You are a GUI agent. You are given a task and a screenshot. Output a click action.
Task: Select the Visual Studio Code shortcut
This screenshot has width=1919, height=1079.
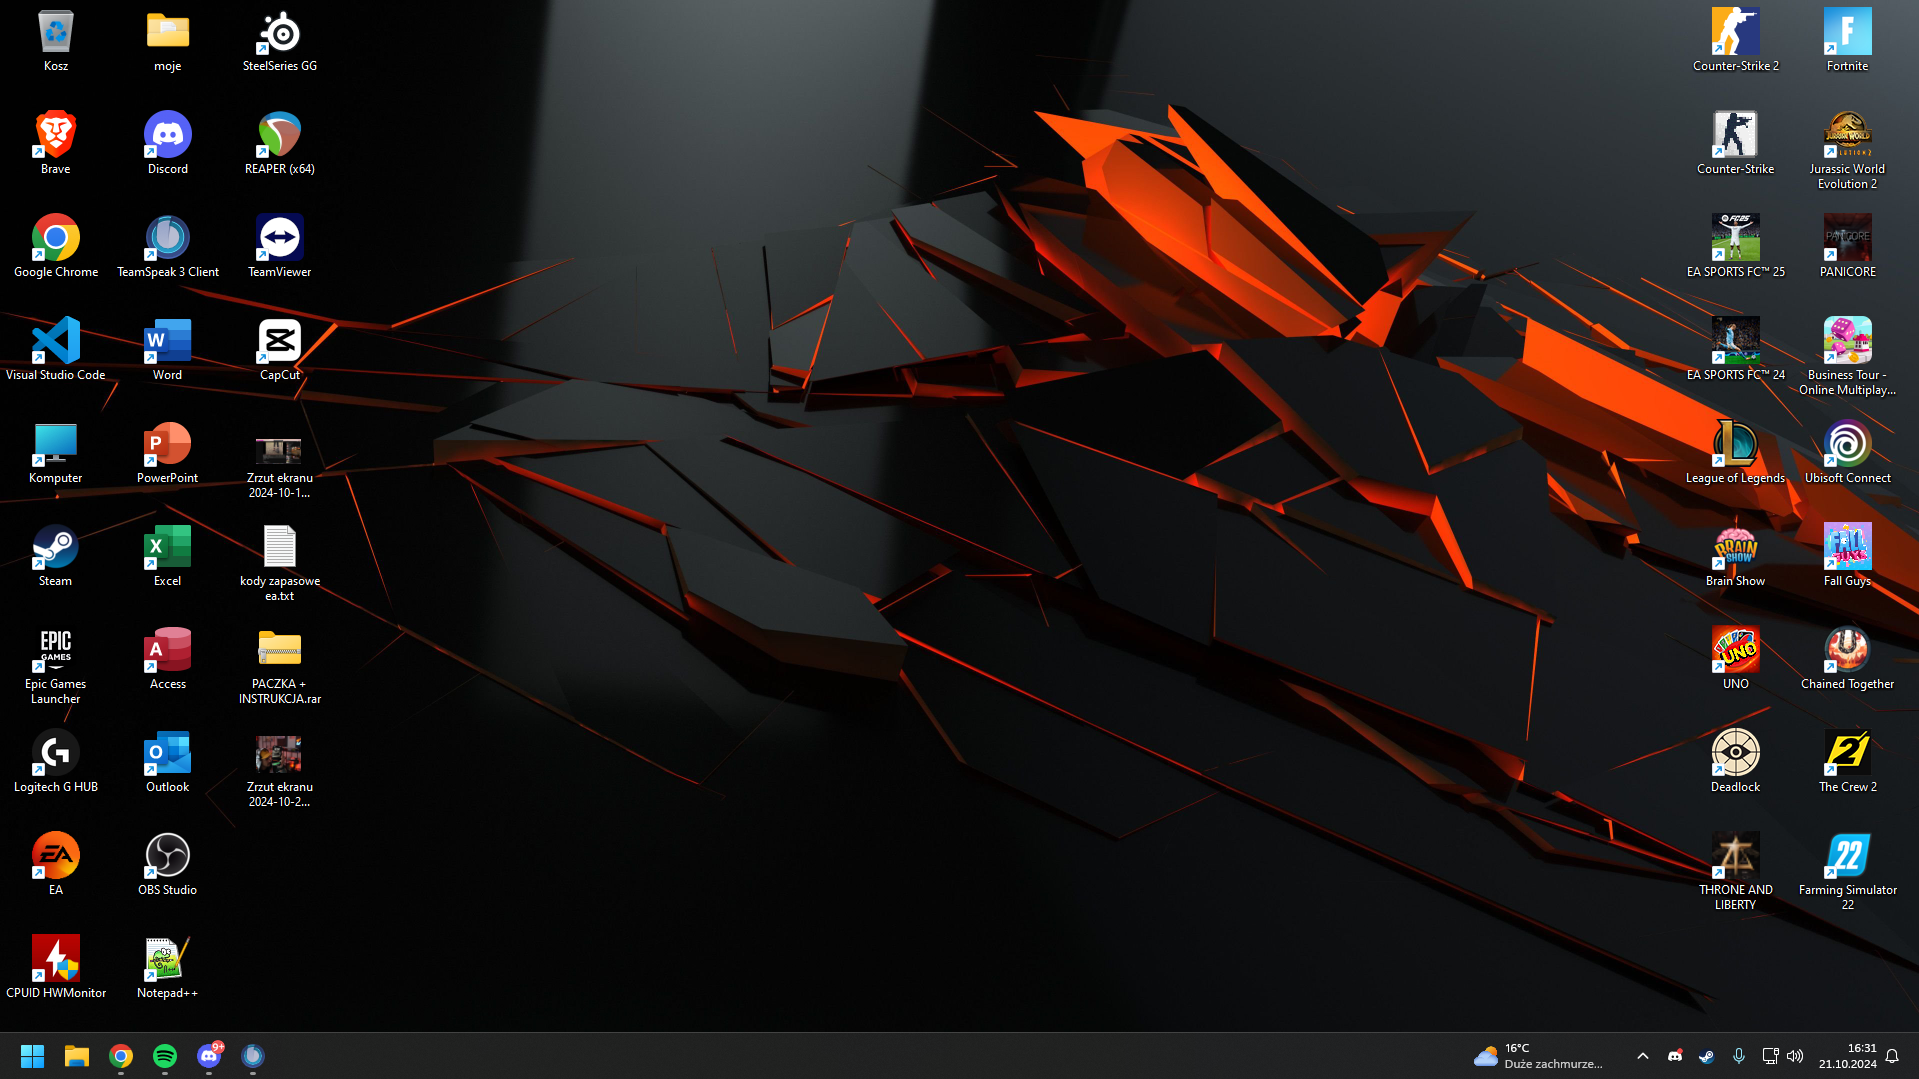56,350
